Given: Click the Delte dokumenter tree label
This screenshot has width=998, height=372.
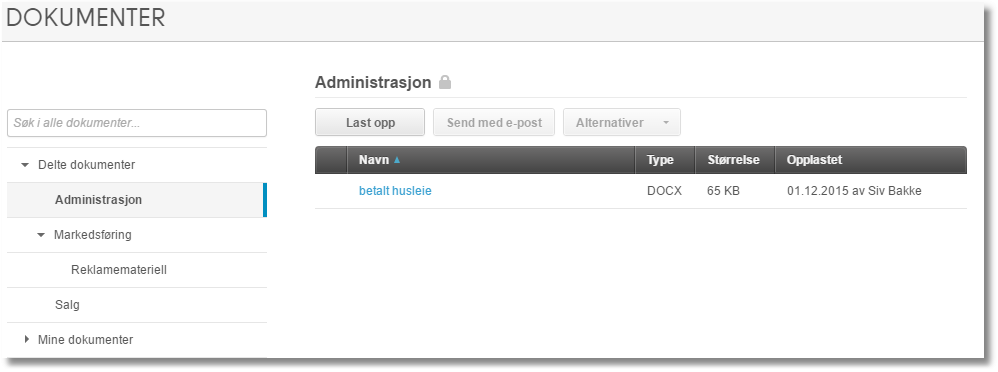Looking at the screenshot, I should (x=87, y=165).
